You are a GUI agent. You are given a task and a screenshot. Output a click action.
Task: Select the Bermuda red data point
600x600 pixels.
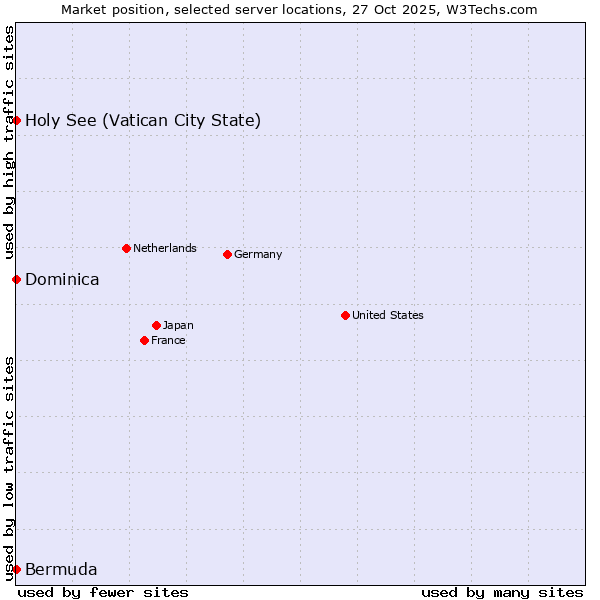point(16,569)
